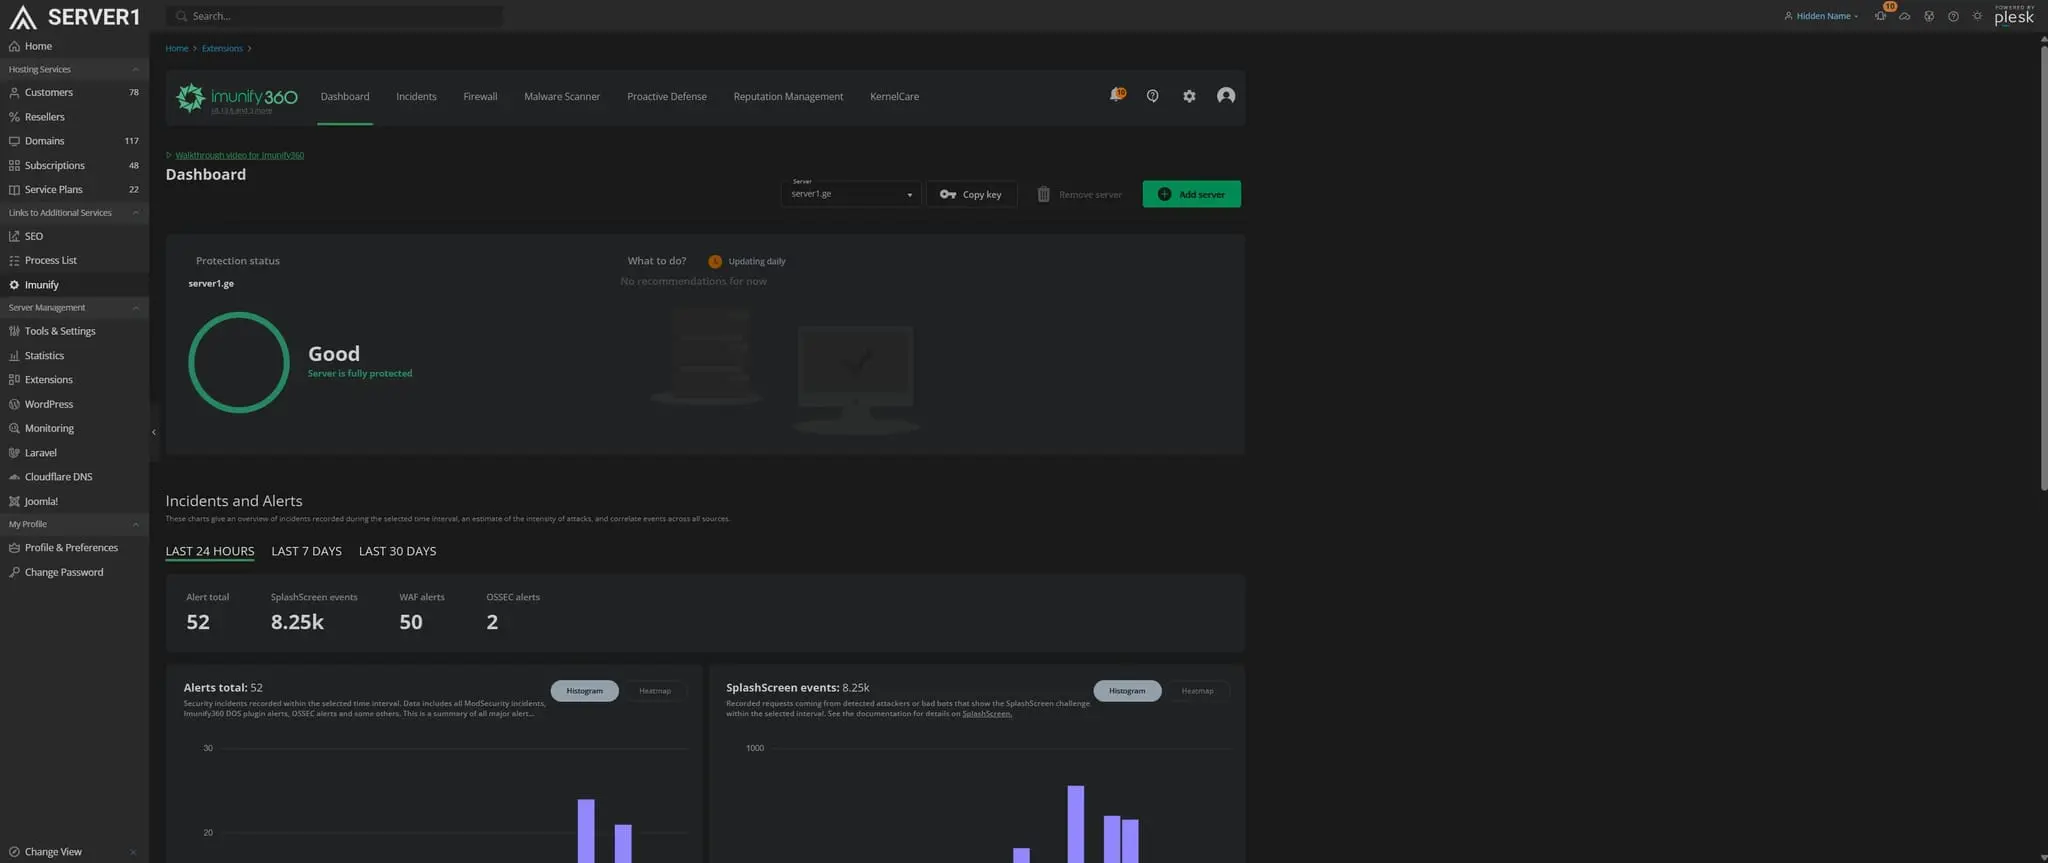Select LAST 30 DAYS interval
Image resolution: width=2048 pixels, height=863 pixels.
pyautogui.click(x=397, y=551)
